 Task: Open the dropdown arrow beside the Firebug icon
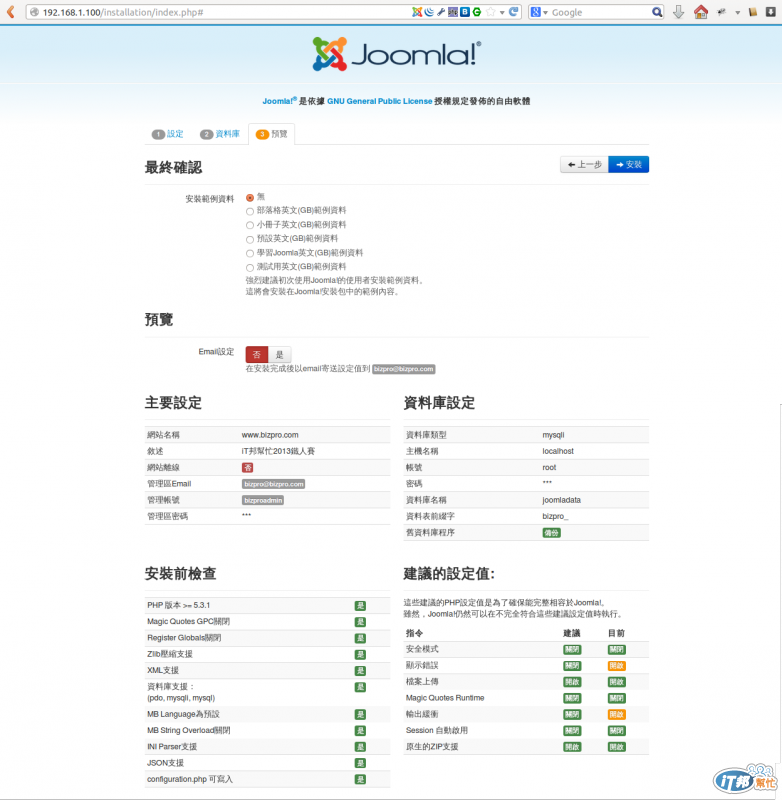pyautogui.click(x=738, y=12)
